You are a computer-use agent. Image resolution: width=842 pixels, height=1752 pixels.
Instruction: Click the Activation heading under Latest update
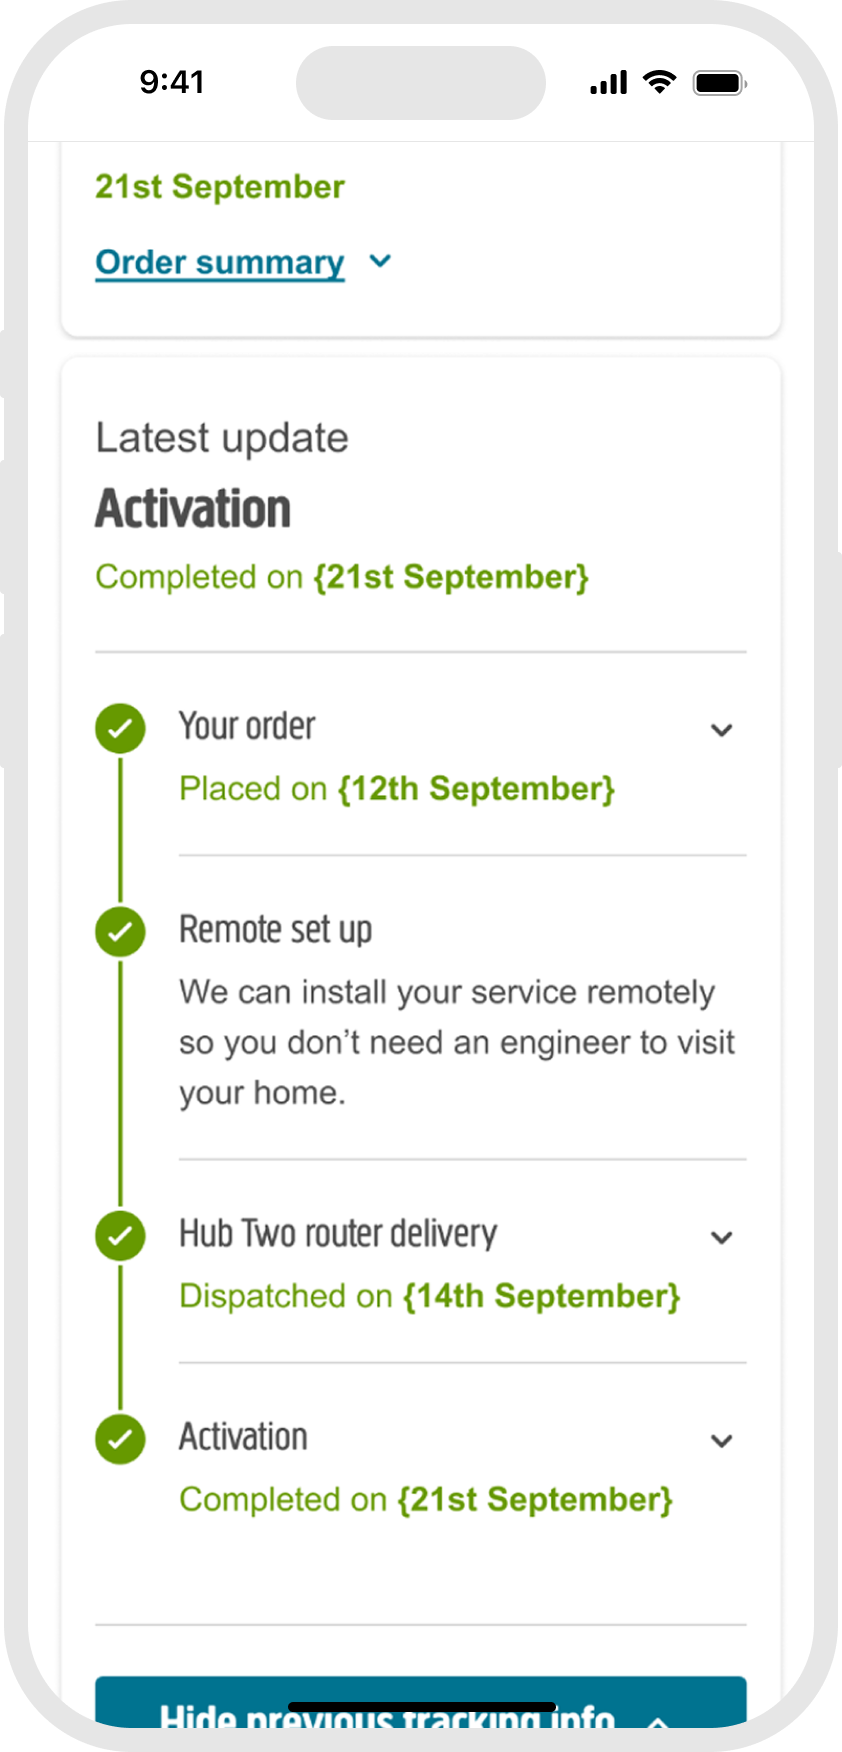click(x=193, y=508)
